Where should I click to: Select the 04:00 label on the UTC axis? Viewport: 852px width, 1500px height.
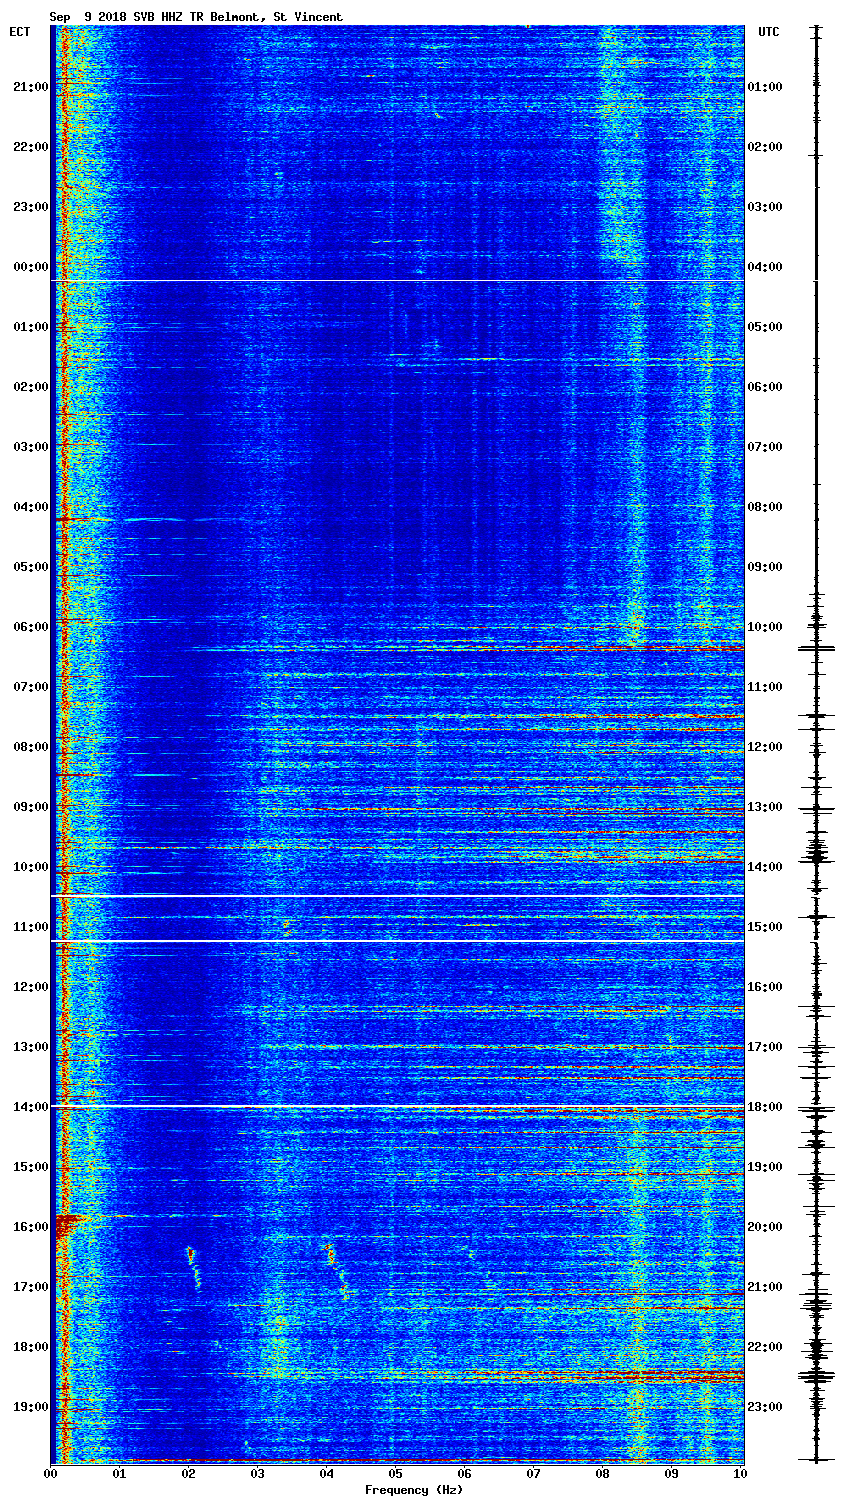click(765, 267)
